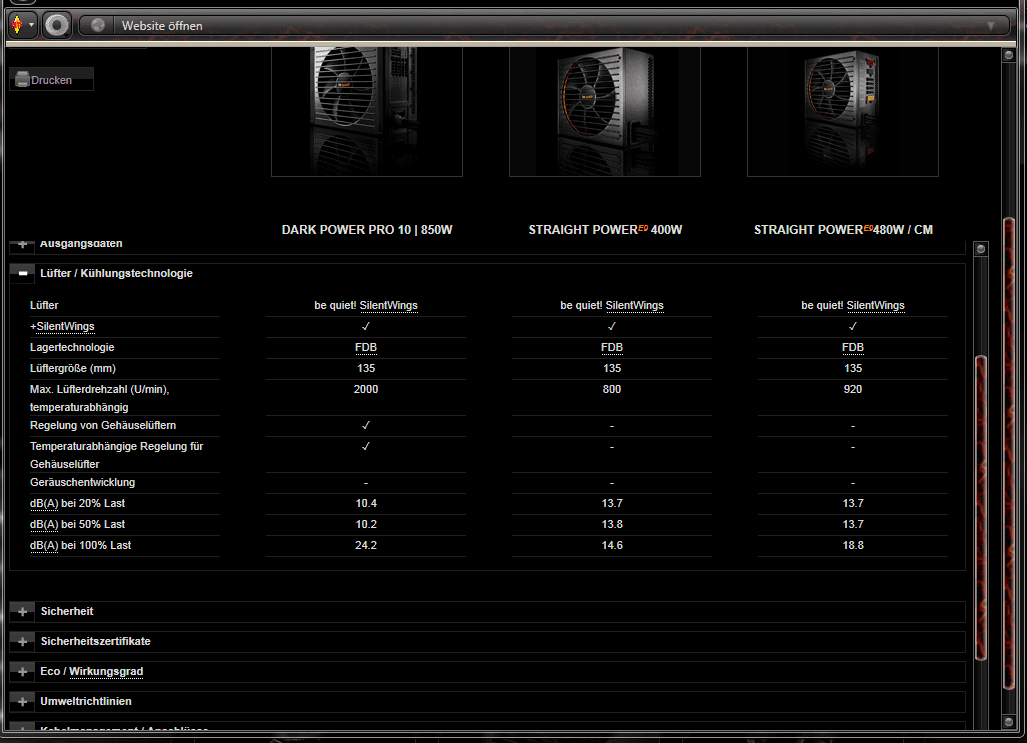The image size is (1027, 743).
Task: Click the outer page scrollbar thumb
Action: (1009, 453)
